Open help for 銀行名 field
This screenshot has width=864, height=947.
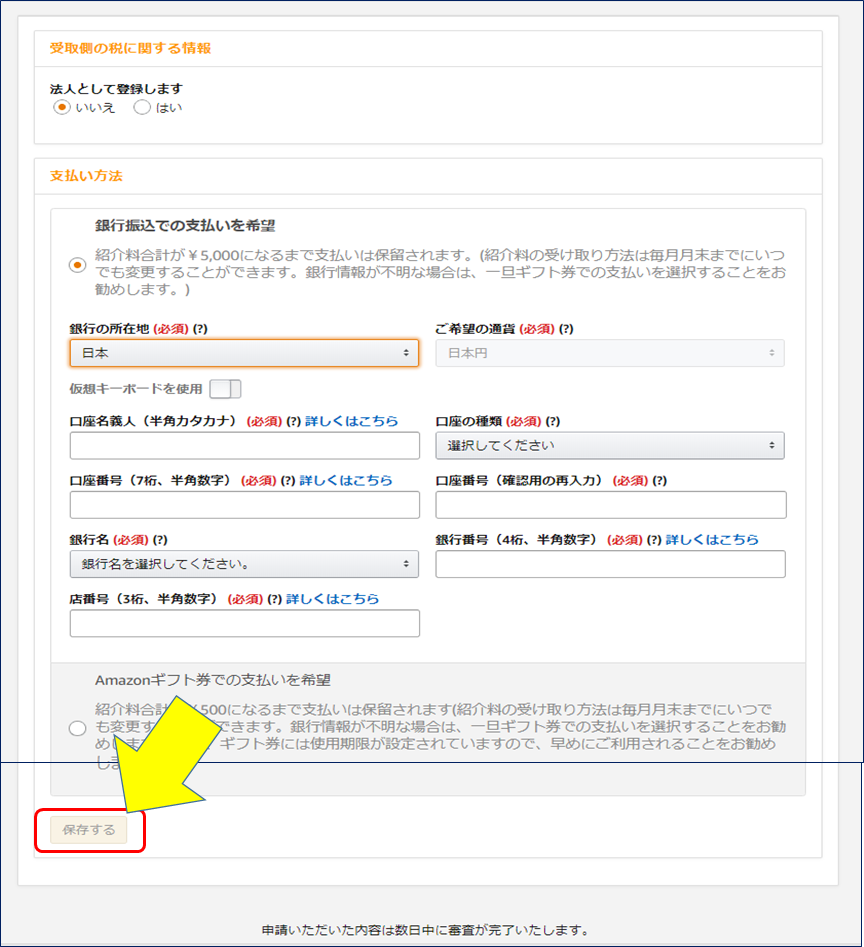[159, 539]
